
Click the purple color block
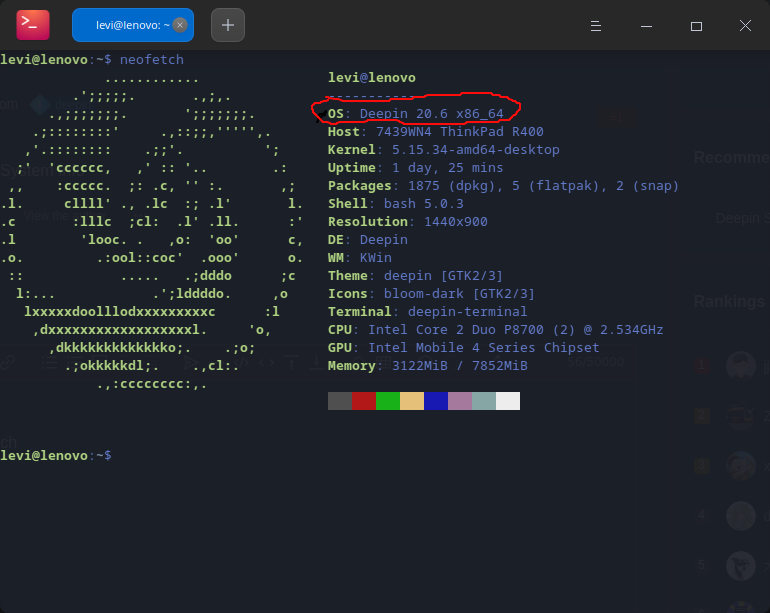coord(460,401)
